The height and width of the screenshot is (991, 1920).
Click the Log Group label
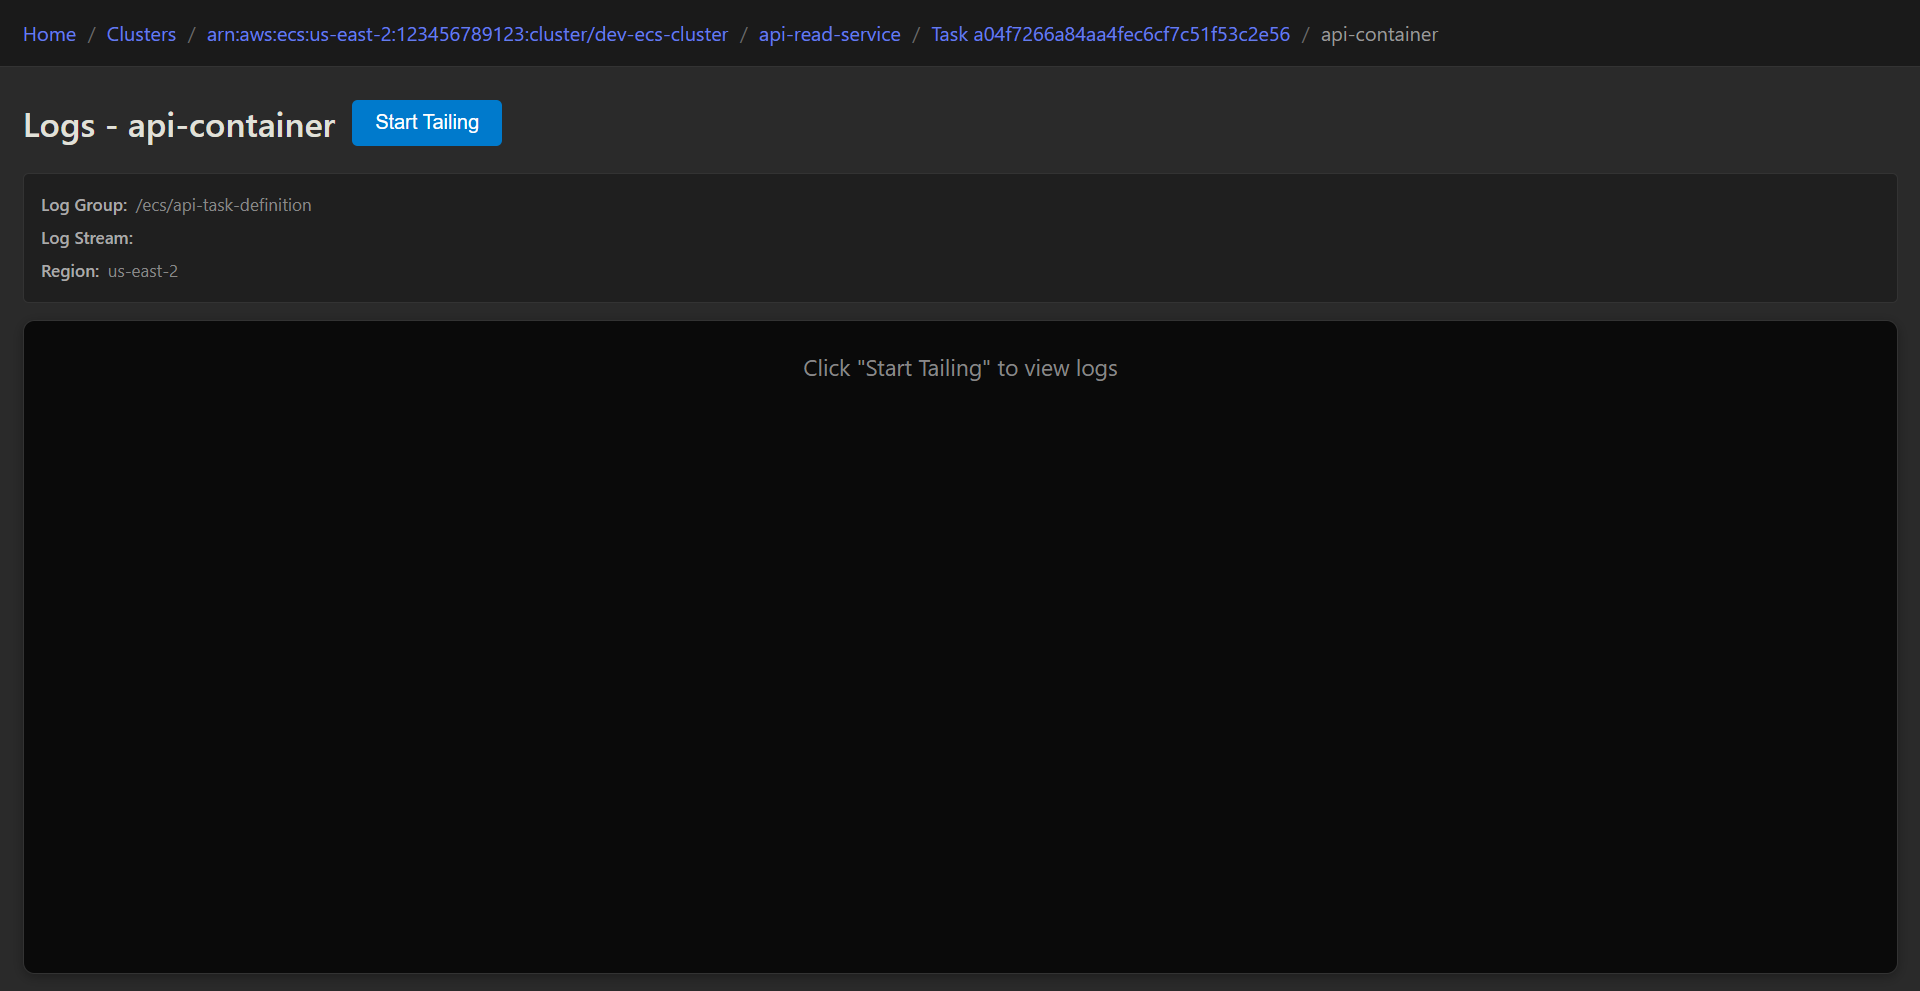point(84,205)
